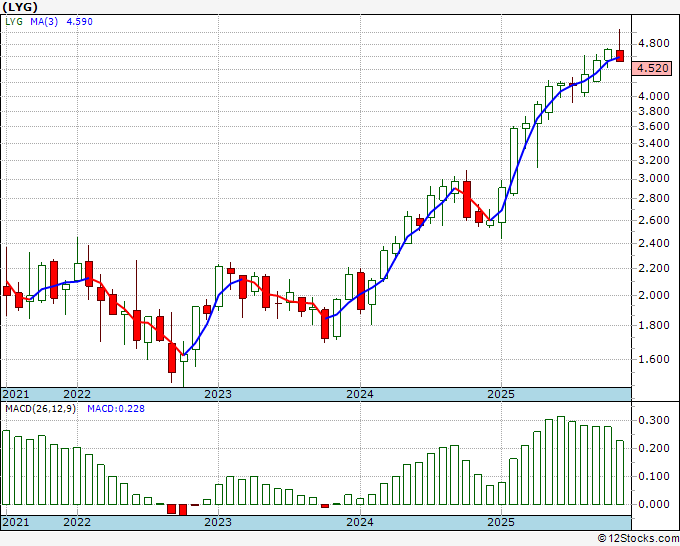
Task: Click the 2.800 price axis label
Action: tap(654, 199)
